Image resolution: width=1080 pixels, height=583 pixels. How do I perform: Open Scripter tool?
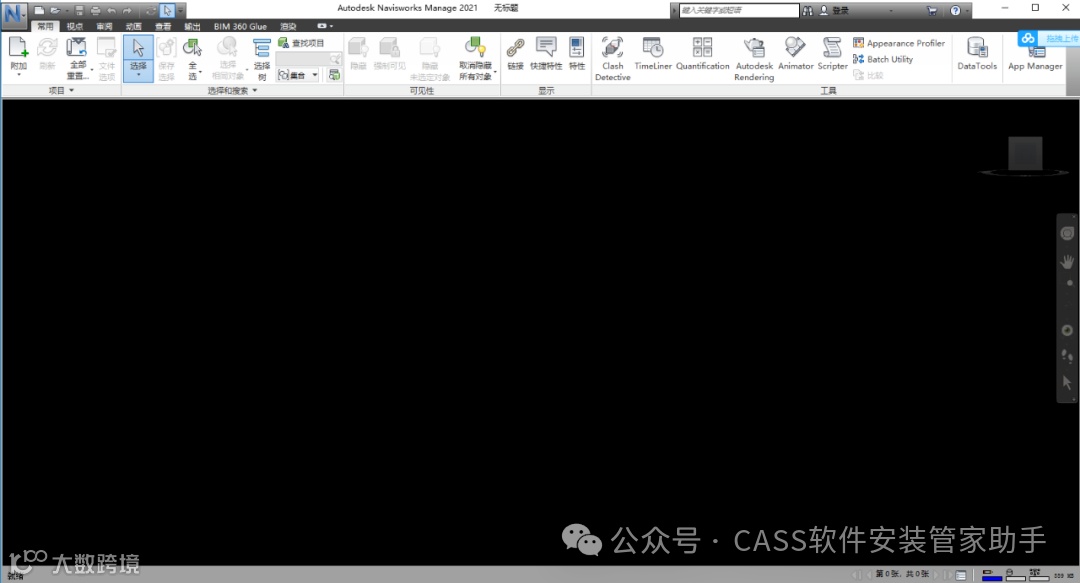tap(832, 54)
